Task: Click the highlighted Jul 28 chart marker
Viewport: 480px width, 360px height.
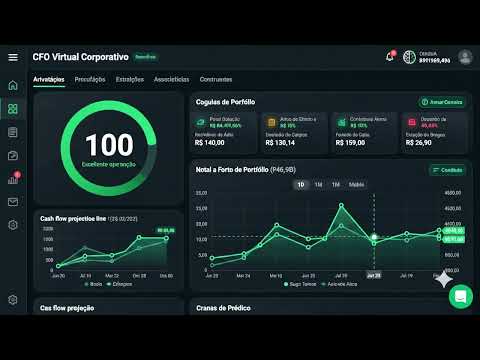Action: coord(374,237)
